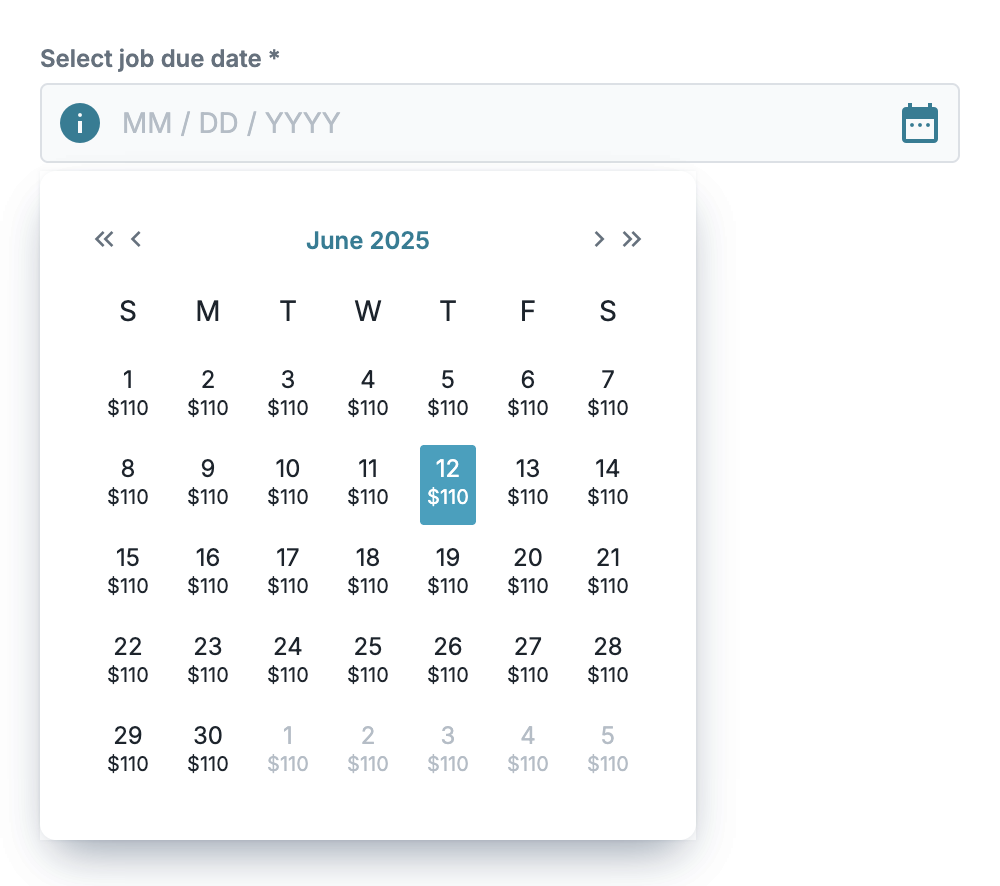Choose Tuesday June 24
This screenshot has height=886, width=1000.
tap(288, 661)
